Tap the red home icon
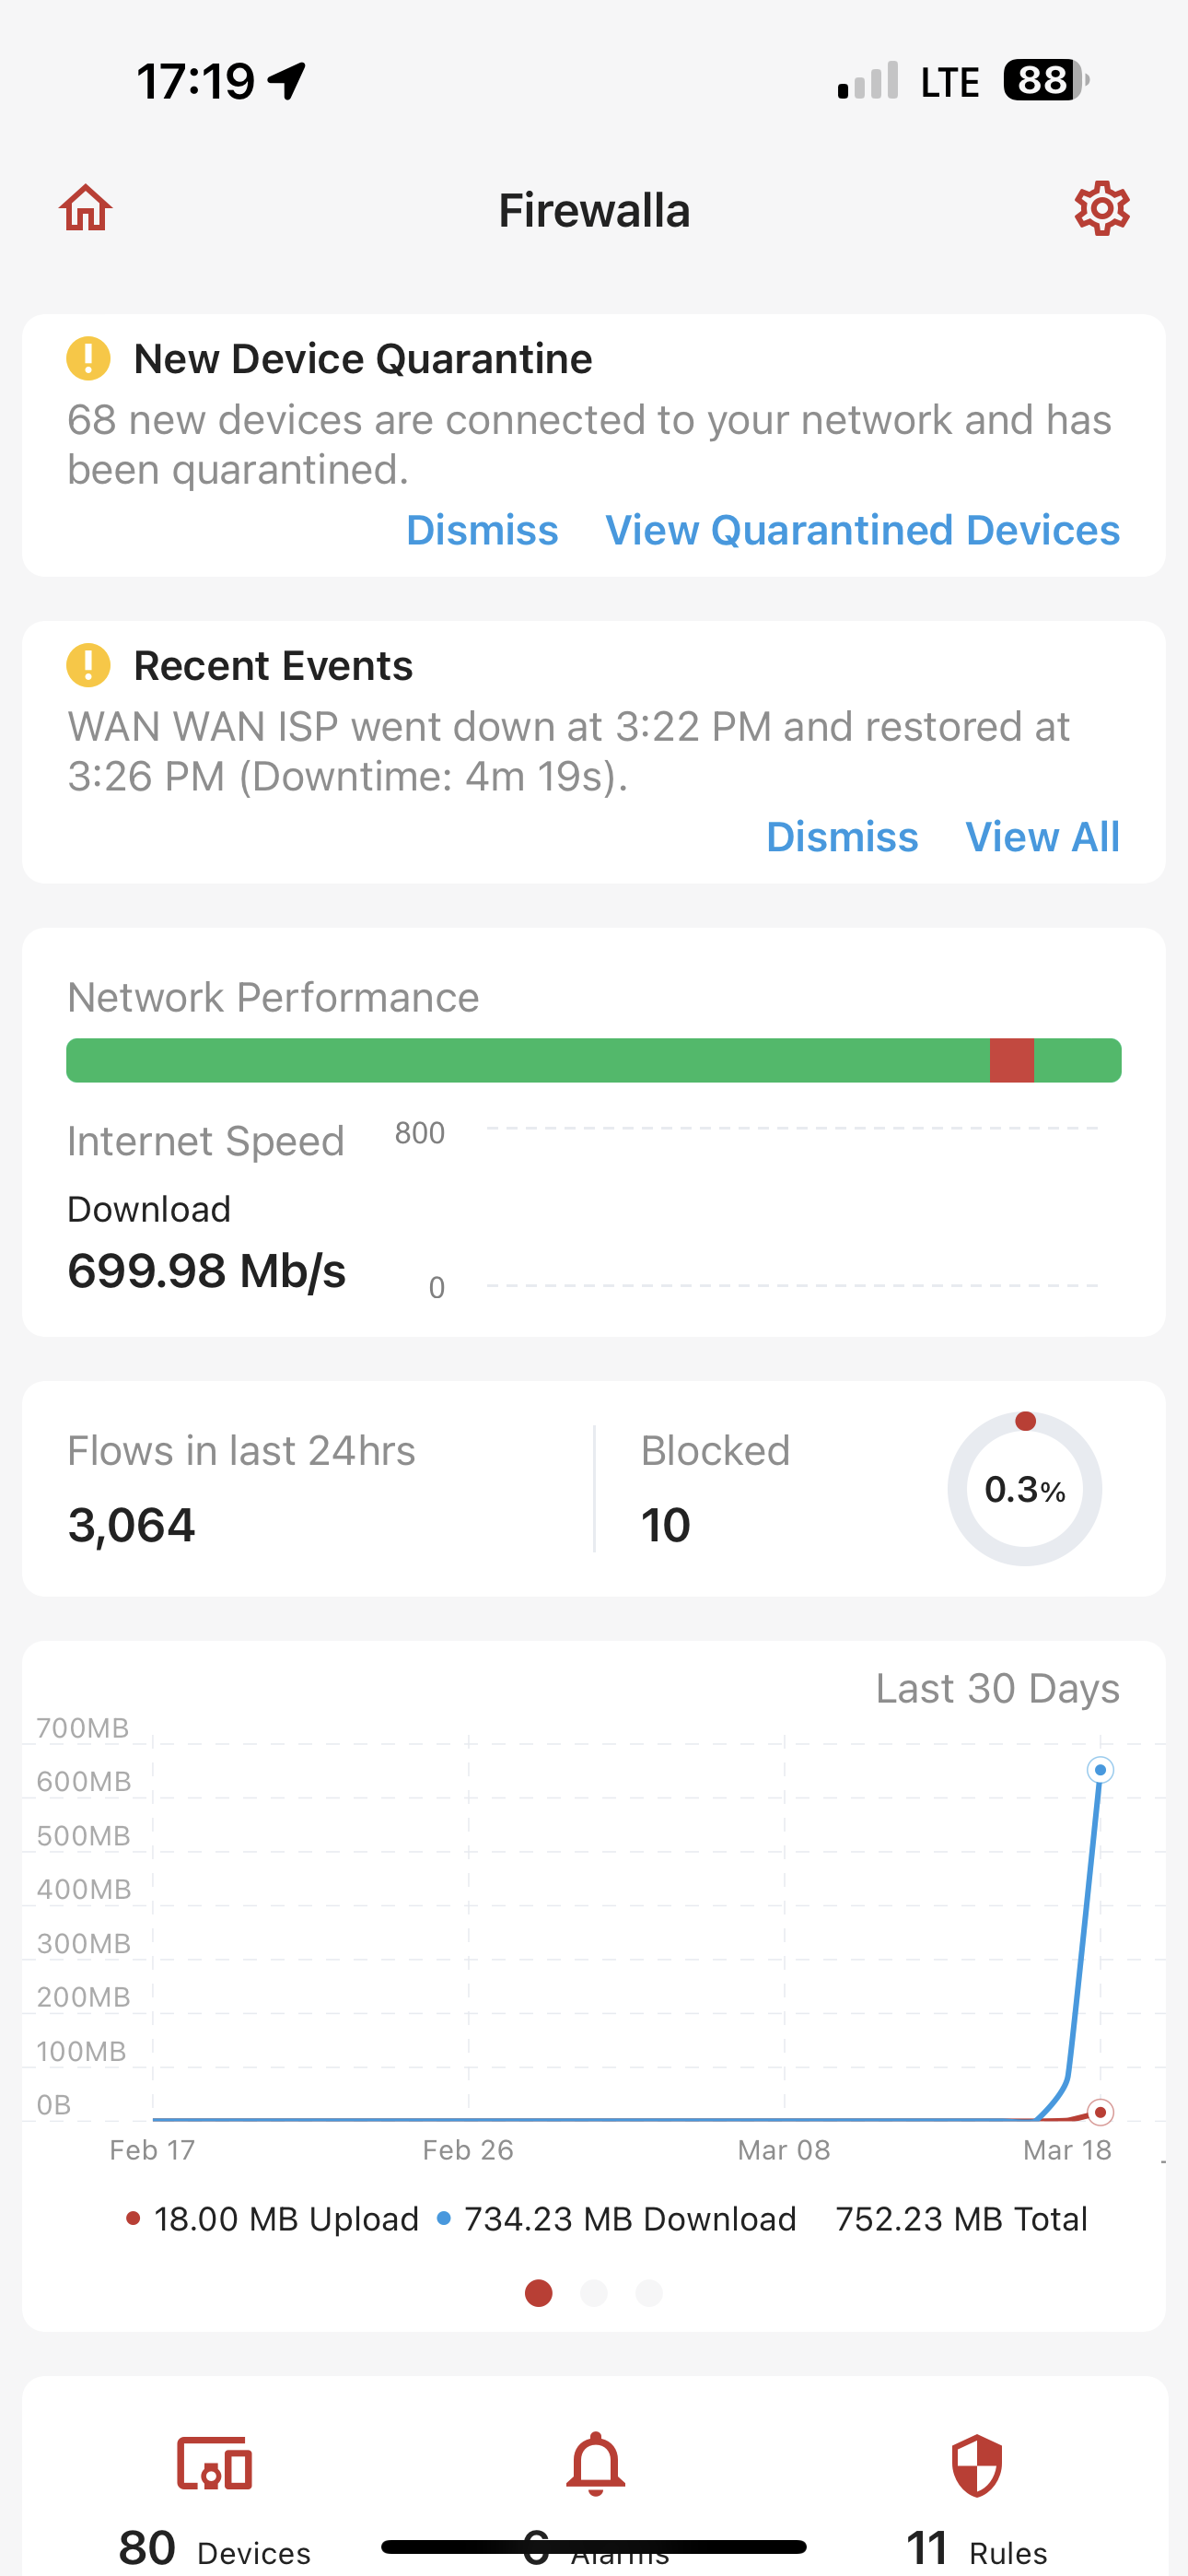Image resolution: width=1188 pixels, height=2576 pixels. point(86,208)
